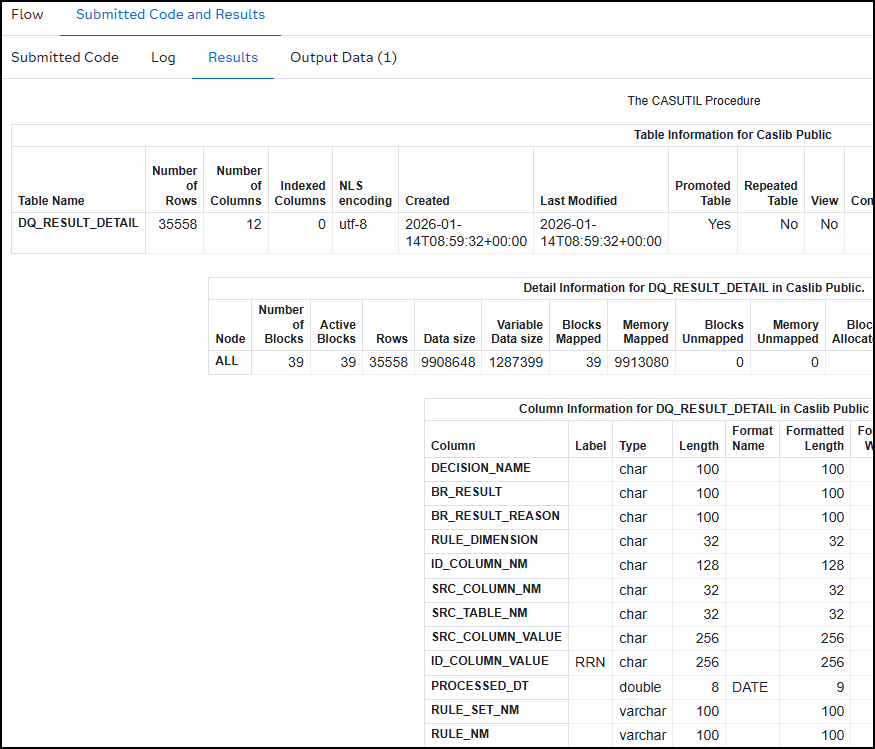Select the Submitted Code and Results tab
Image resolution: width=875 pixels, height=749 pixels.
point(170,15)
